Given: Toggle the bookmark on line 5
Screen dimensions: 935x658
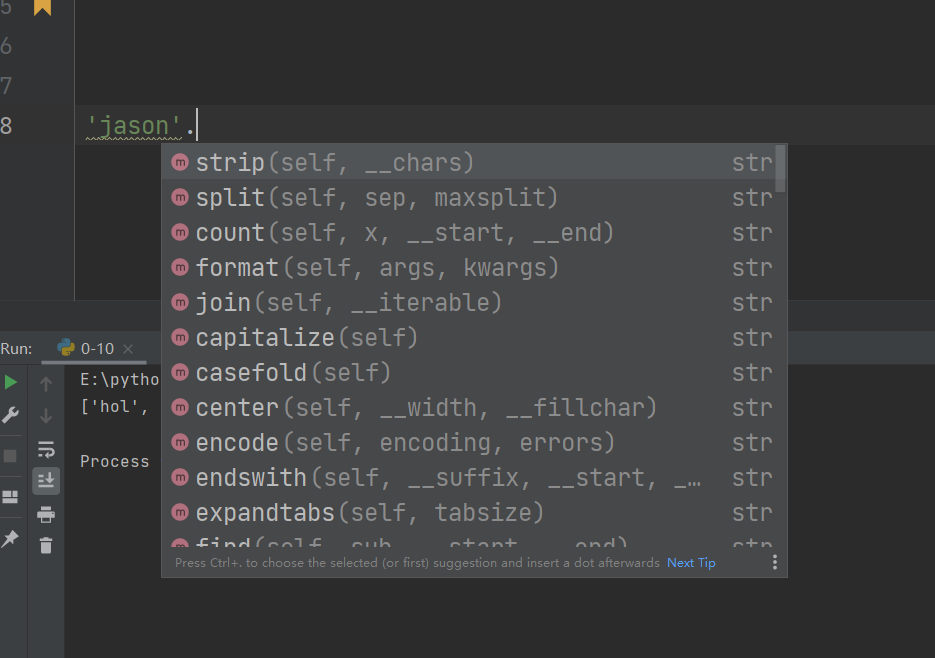Looking at the screenshot, I should (42, 7).
